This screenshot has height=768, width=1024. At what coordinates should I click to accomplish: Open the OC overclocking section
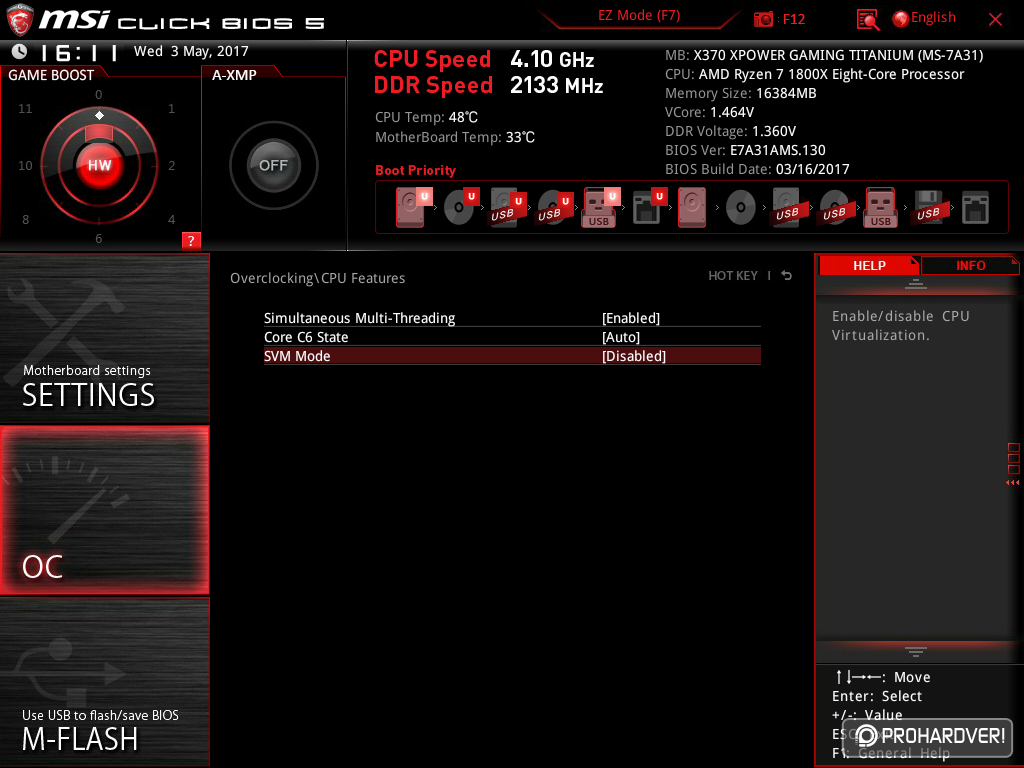pyautogui.click(x=104, y=510)
